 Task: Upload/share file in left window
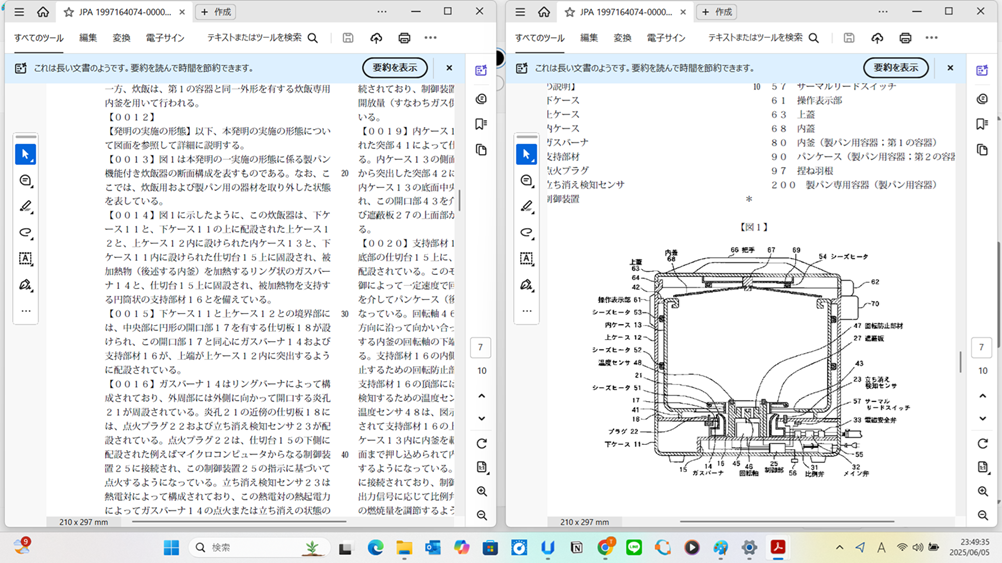click(x=376, y=38)
